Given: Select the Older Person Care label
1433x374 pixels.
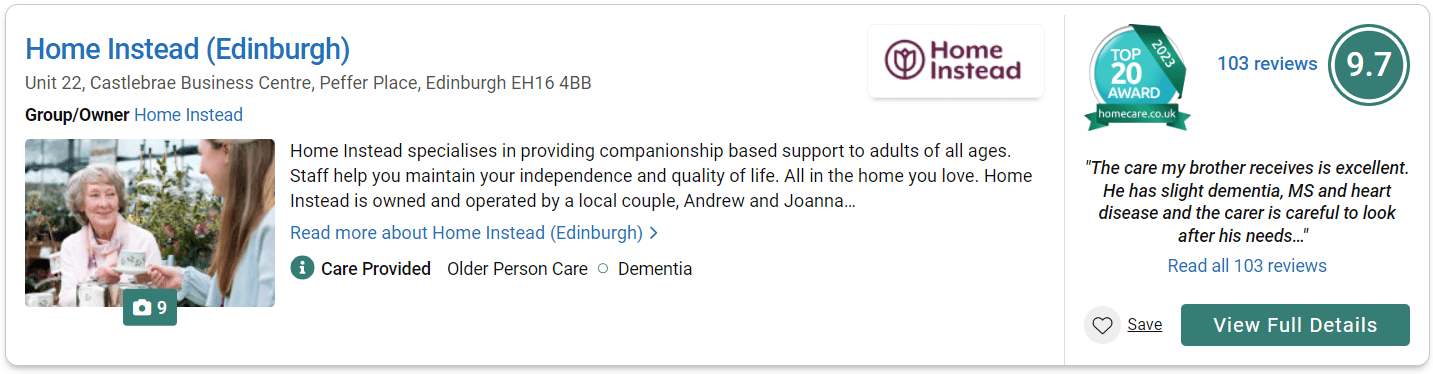Looking at the screenshot, I should click(517, 269).
